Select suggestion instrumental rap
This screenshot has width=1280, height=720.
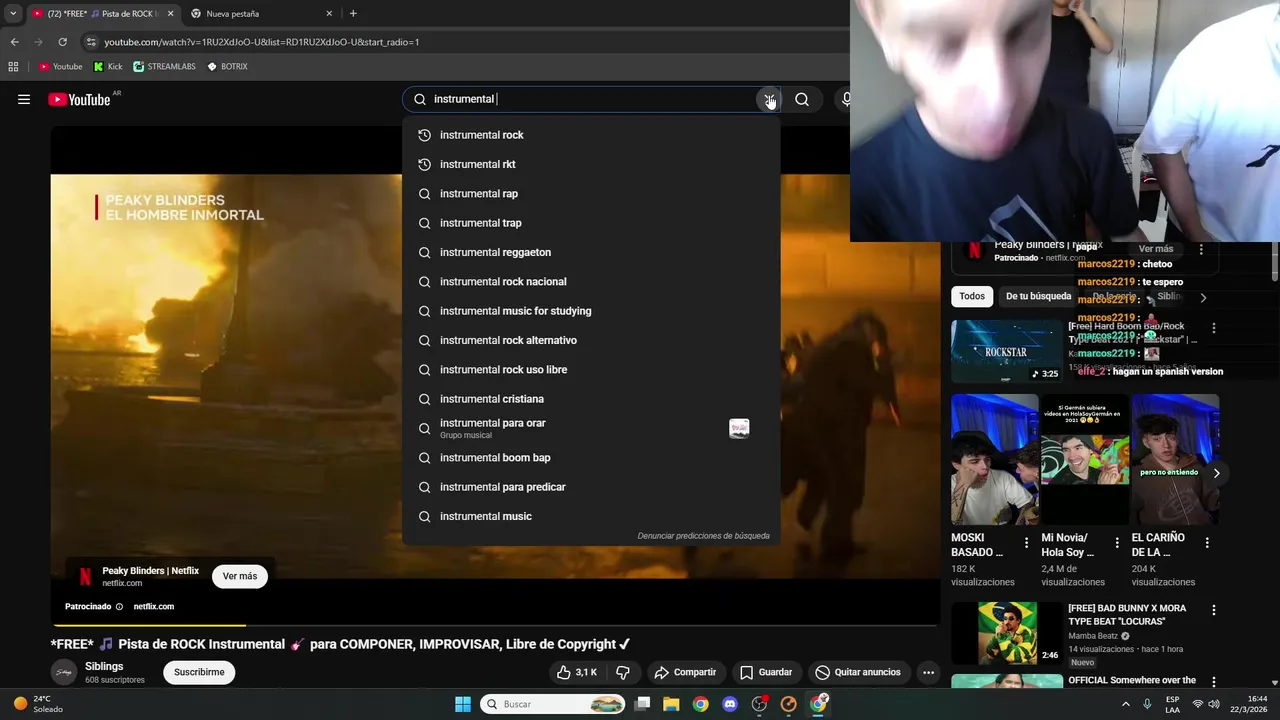pos(591,194)
